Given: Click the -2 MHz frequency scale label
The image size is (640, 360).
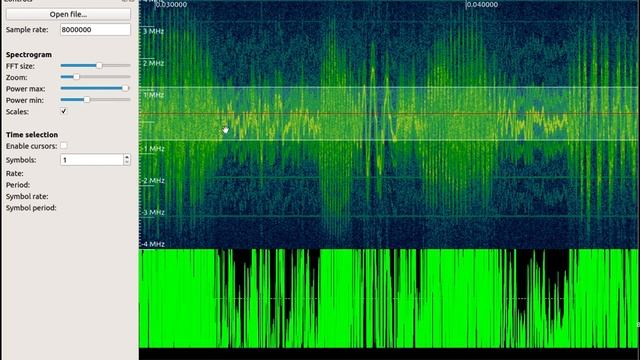Looking at the screenshot, I should coord(153,180).
